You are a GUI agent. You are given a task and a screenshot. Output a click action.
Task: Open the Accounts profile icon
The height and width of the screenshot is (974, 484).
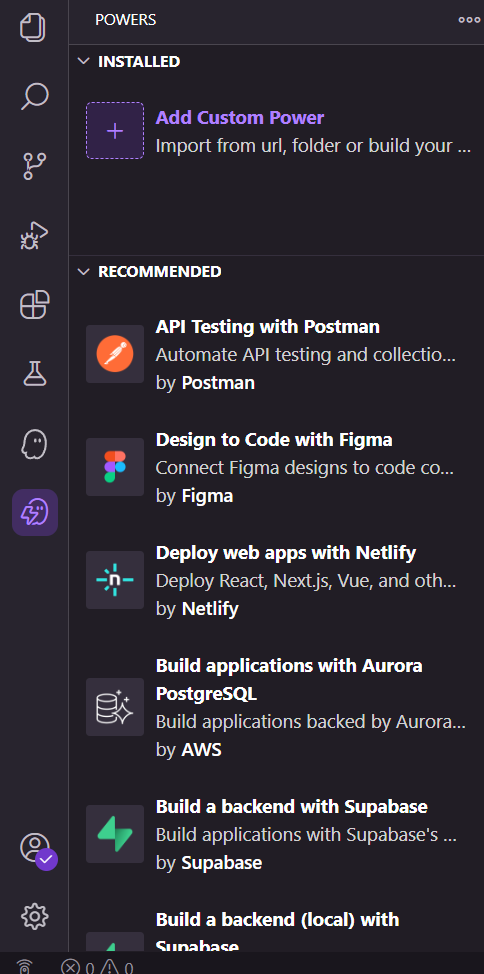(x=35, y=849)
